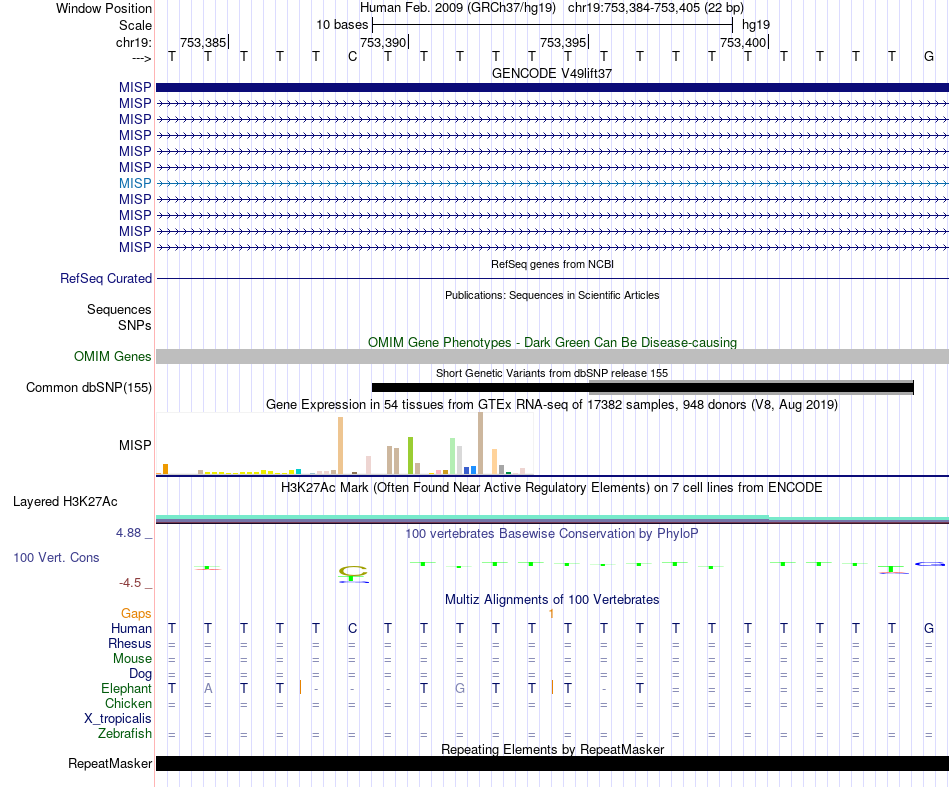Open the 'RefSeq genes from NCBI' track title
Screen dimensions: 950x787
552,264
